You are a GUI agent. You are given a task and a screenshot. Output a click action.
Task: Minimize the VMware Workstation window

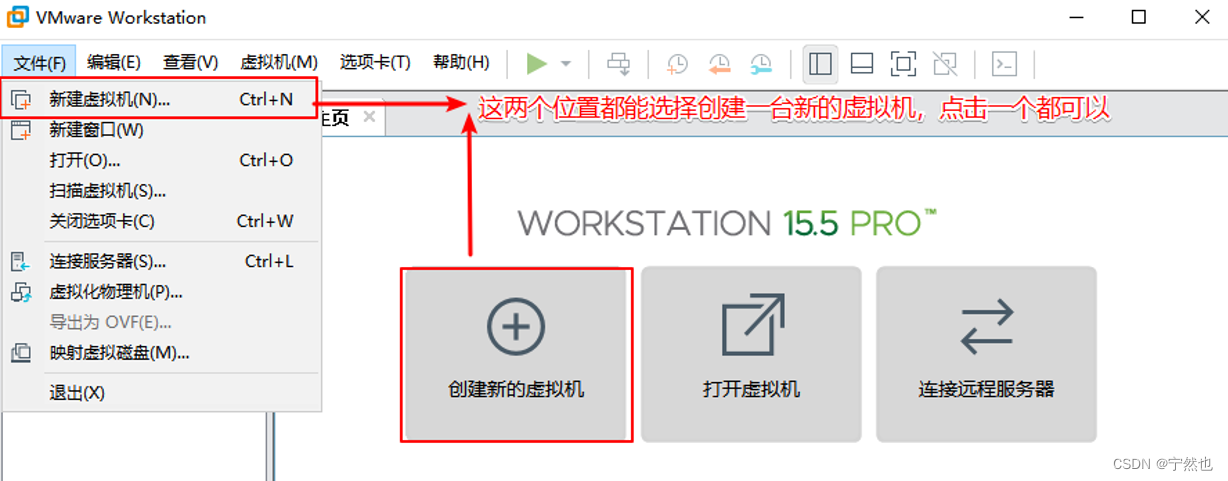pyautogui.click(x=1077, y=17)
